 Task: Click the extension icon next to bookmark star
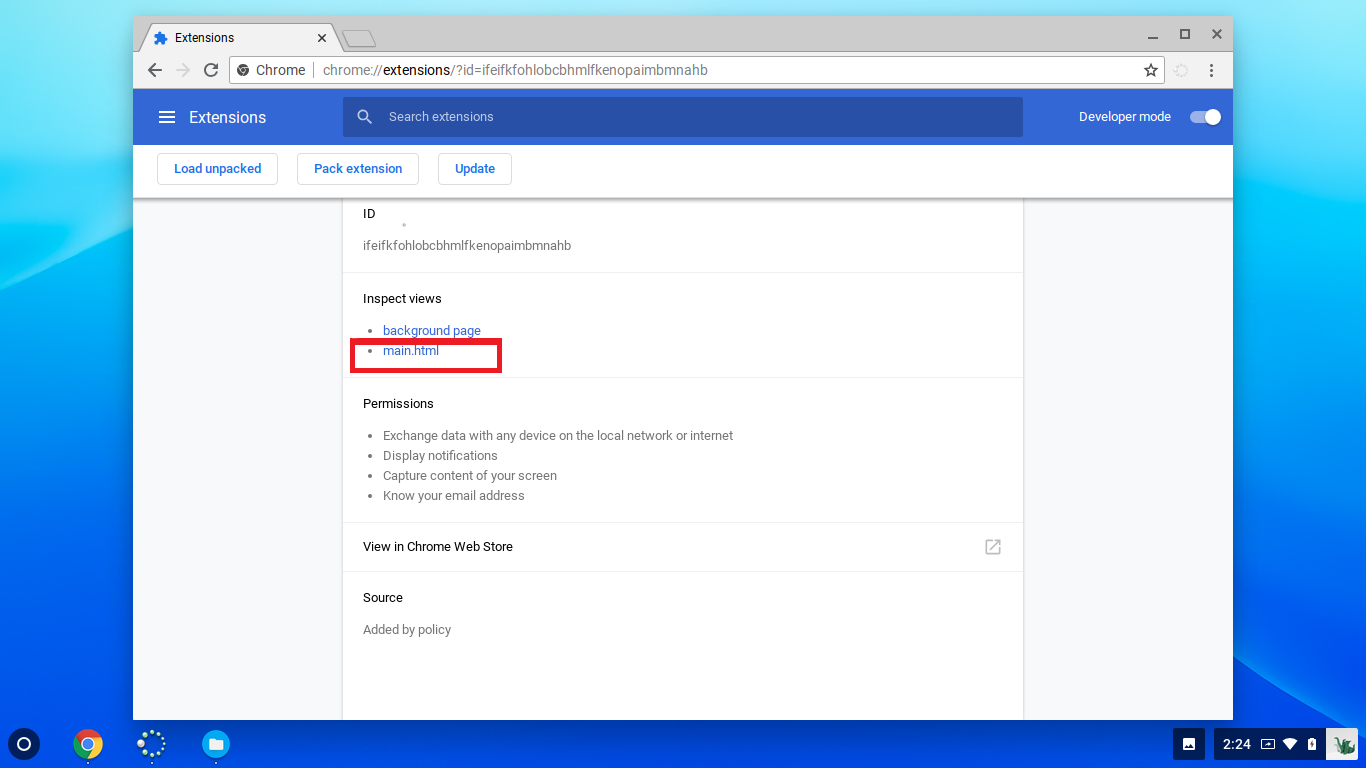pos(1181,70)
